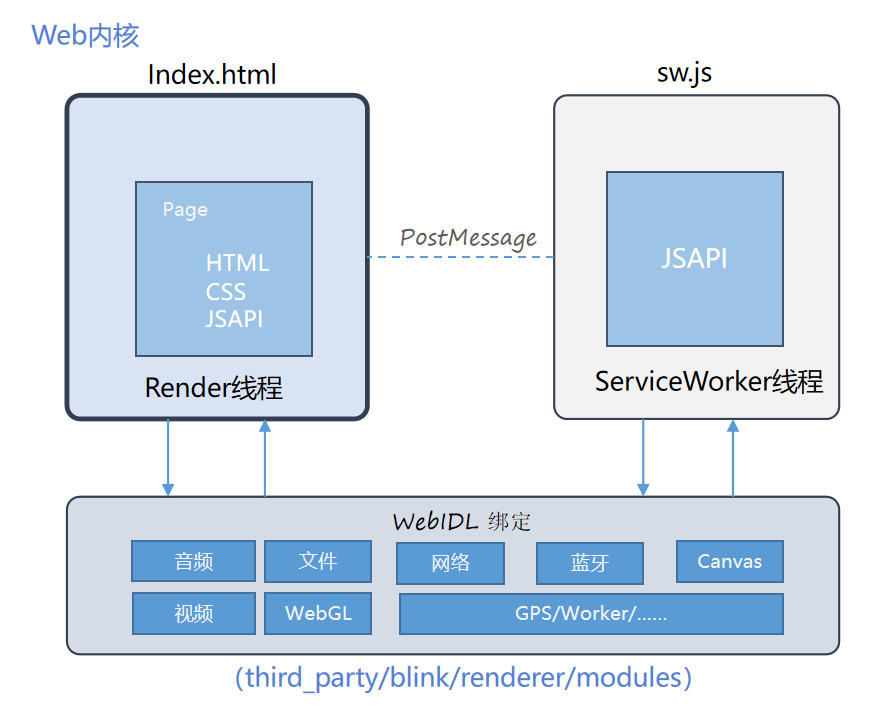Select the 文件 module box
Image resolution: width=881 pixels, height=725 pixels.
point(317,561)
